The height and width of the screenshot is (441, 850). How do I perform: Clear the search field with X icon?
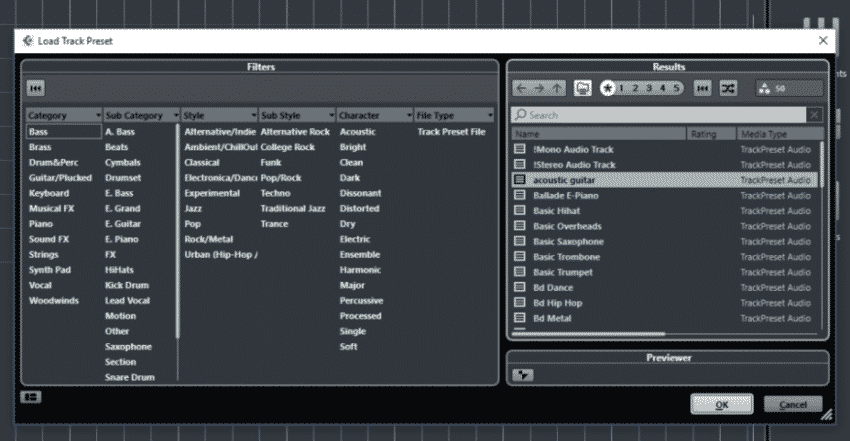pos(814,115)
